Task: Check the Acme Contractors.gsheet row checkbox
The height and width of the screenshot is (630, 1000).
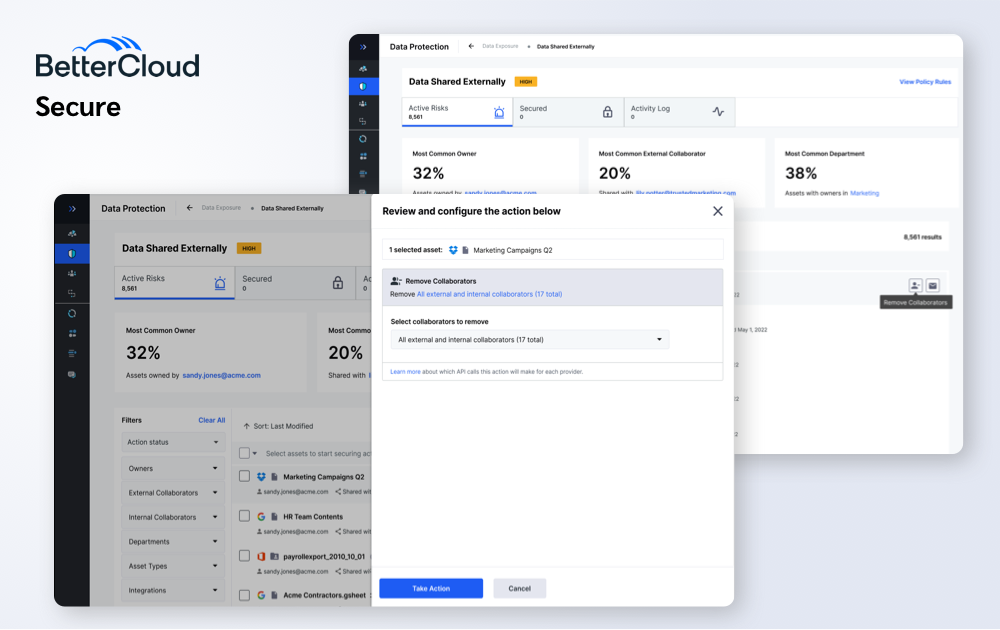Action: click(x=244, y=596)
